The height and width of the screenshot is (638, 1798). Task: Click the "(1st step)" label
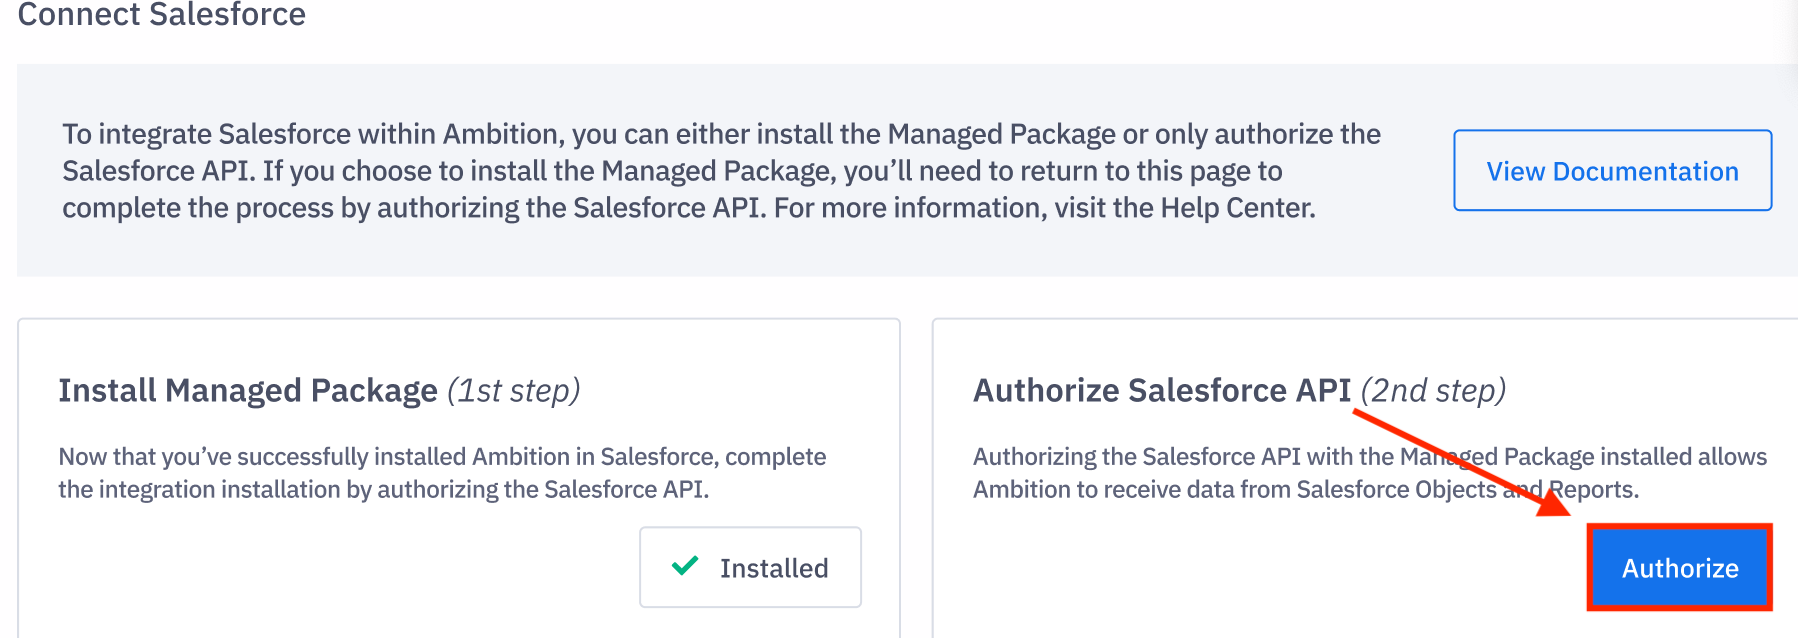point(514,390)
